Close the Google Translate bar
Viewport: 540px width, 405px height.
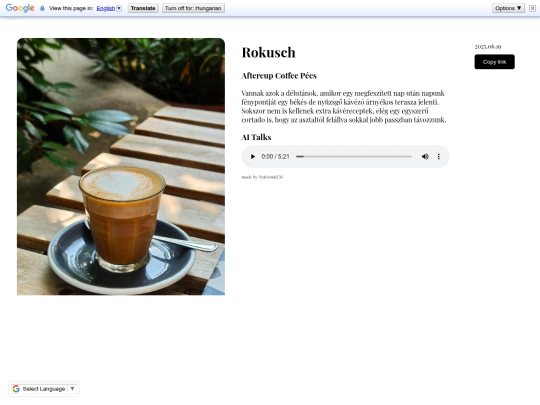click(532, 8)
